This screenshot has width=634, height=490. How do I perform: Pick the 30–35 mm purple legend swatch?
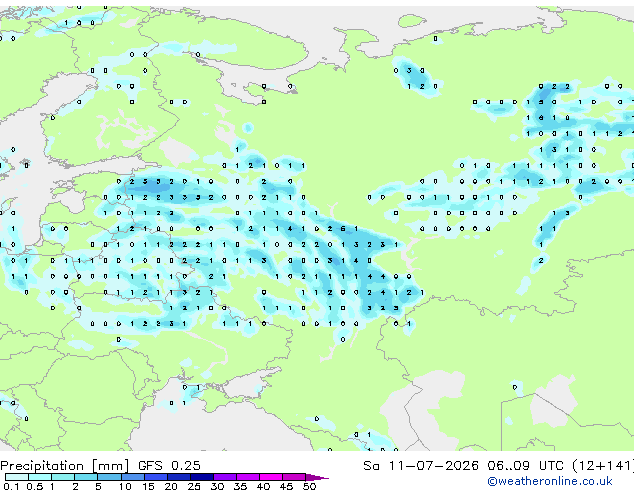pyautogui.click(x=225, y=477)
